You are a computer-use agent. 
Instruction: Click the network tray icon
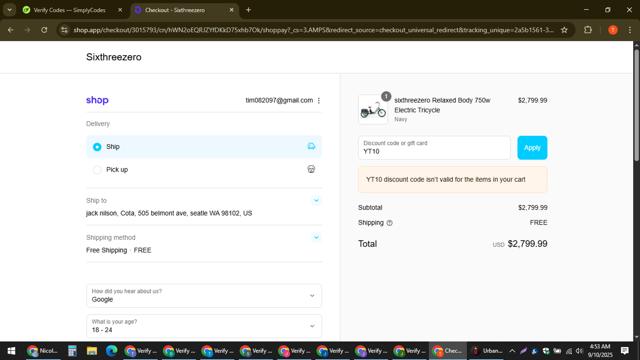point(569,351)
